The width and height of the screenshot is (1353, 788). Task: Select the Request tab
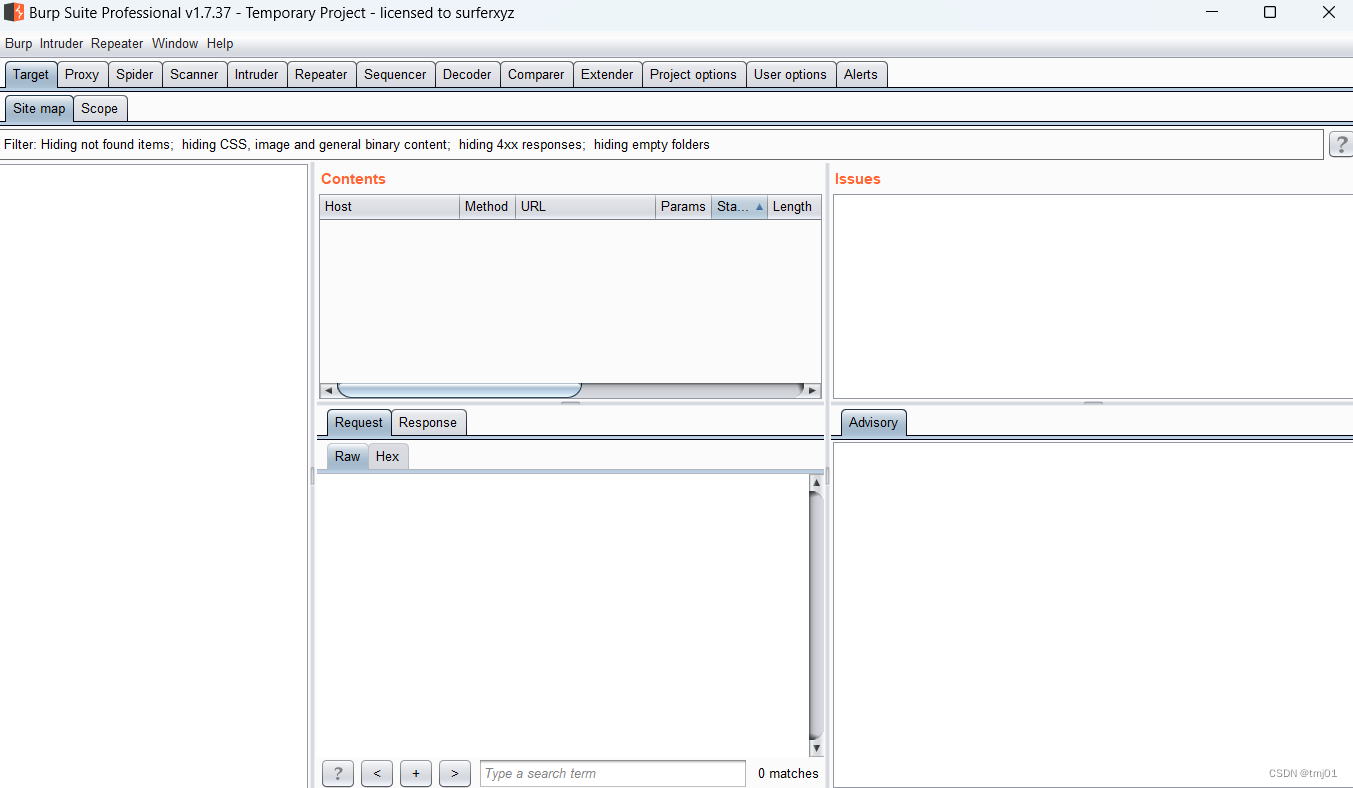click(x=359, y=422)
